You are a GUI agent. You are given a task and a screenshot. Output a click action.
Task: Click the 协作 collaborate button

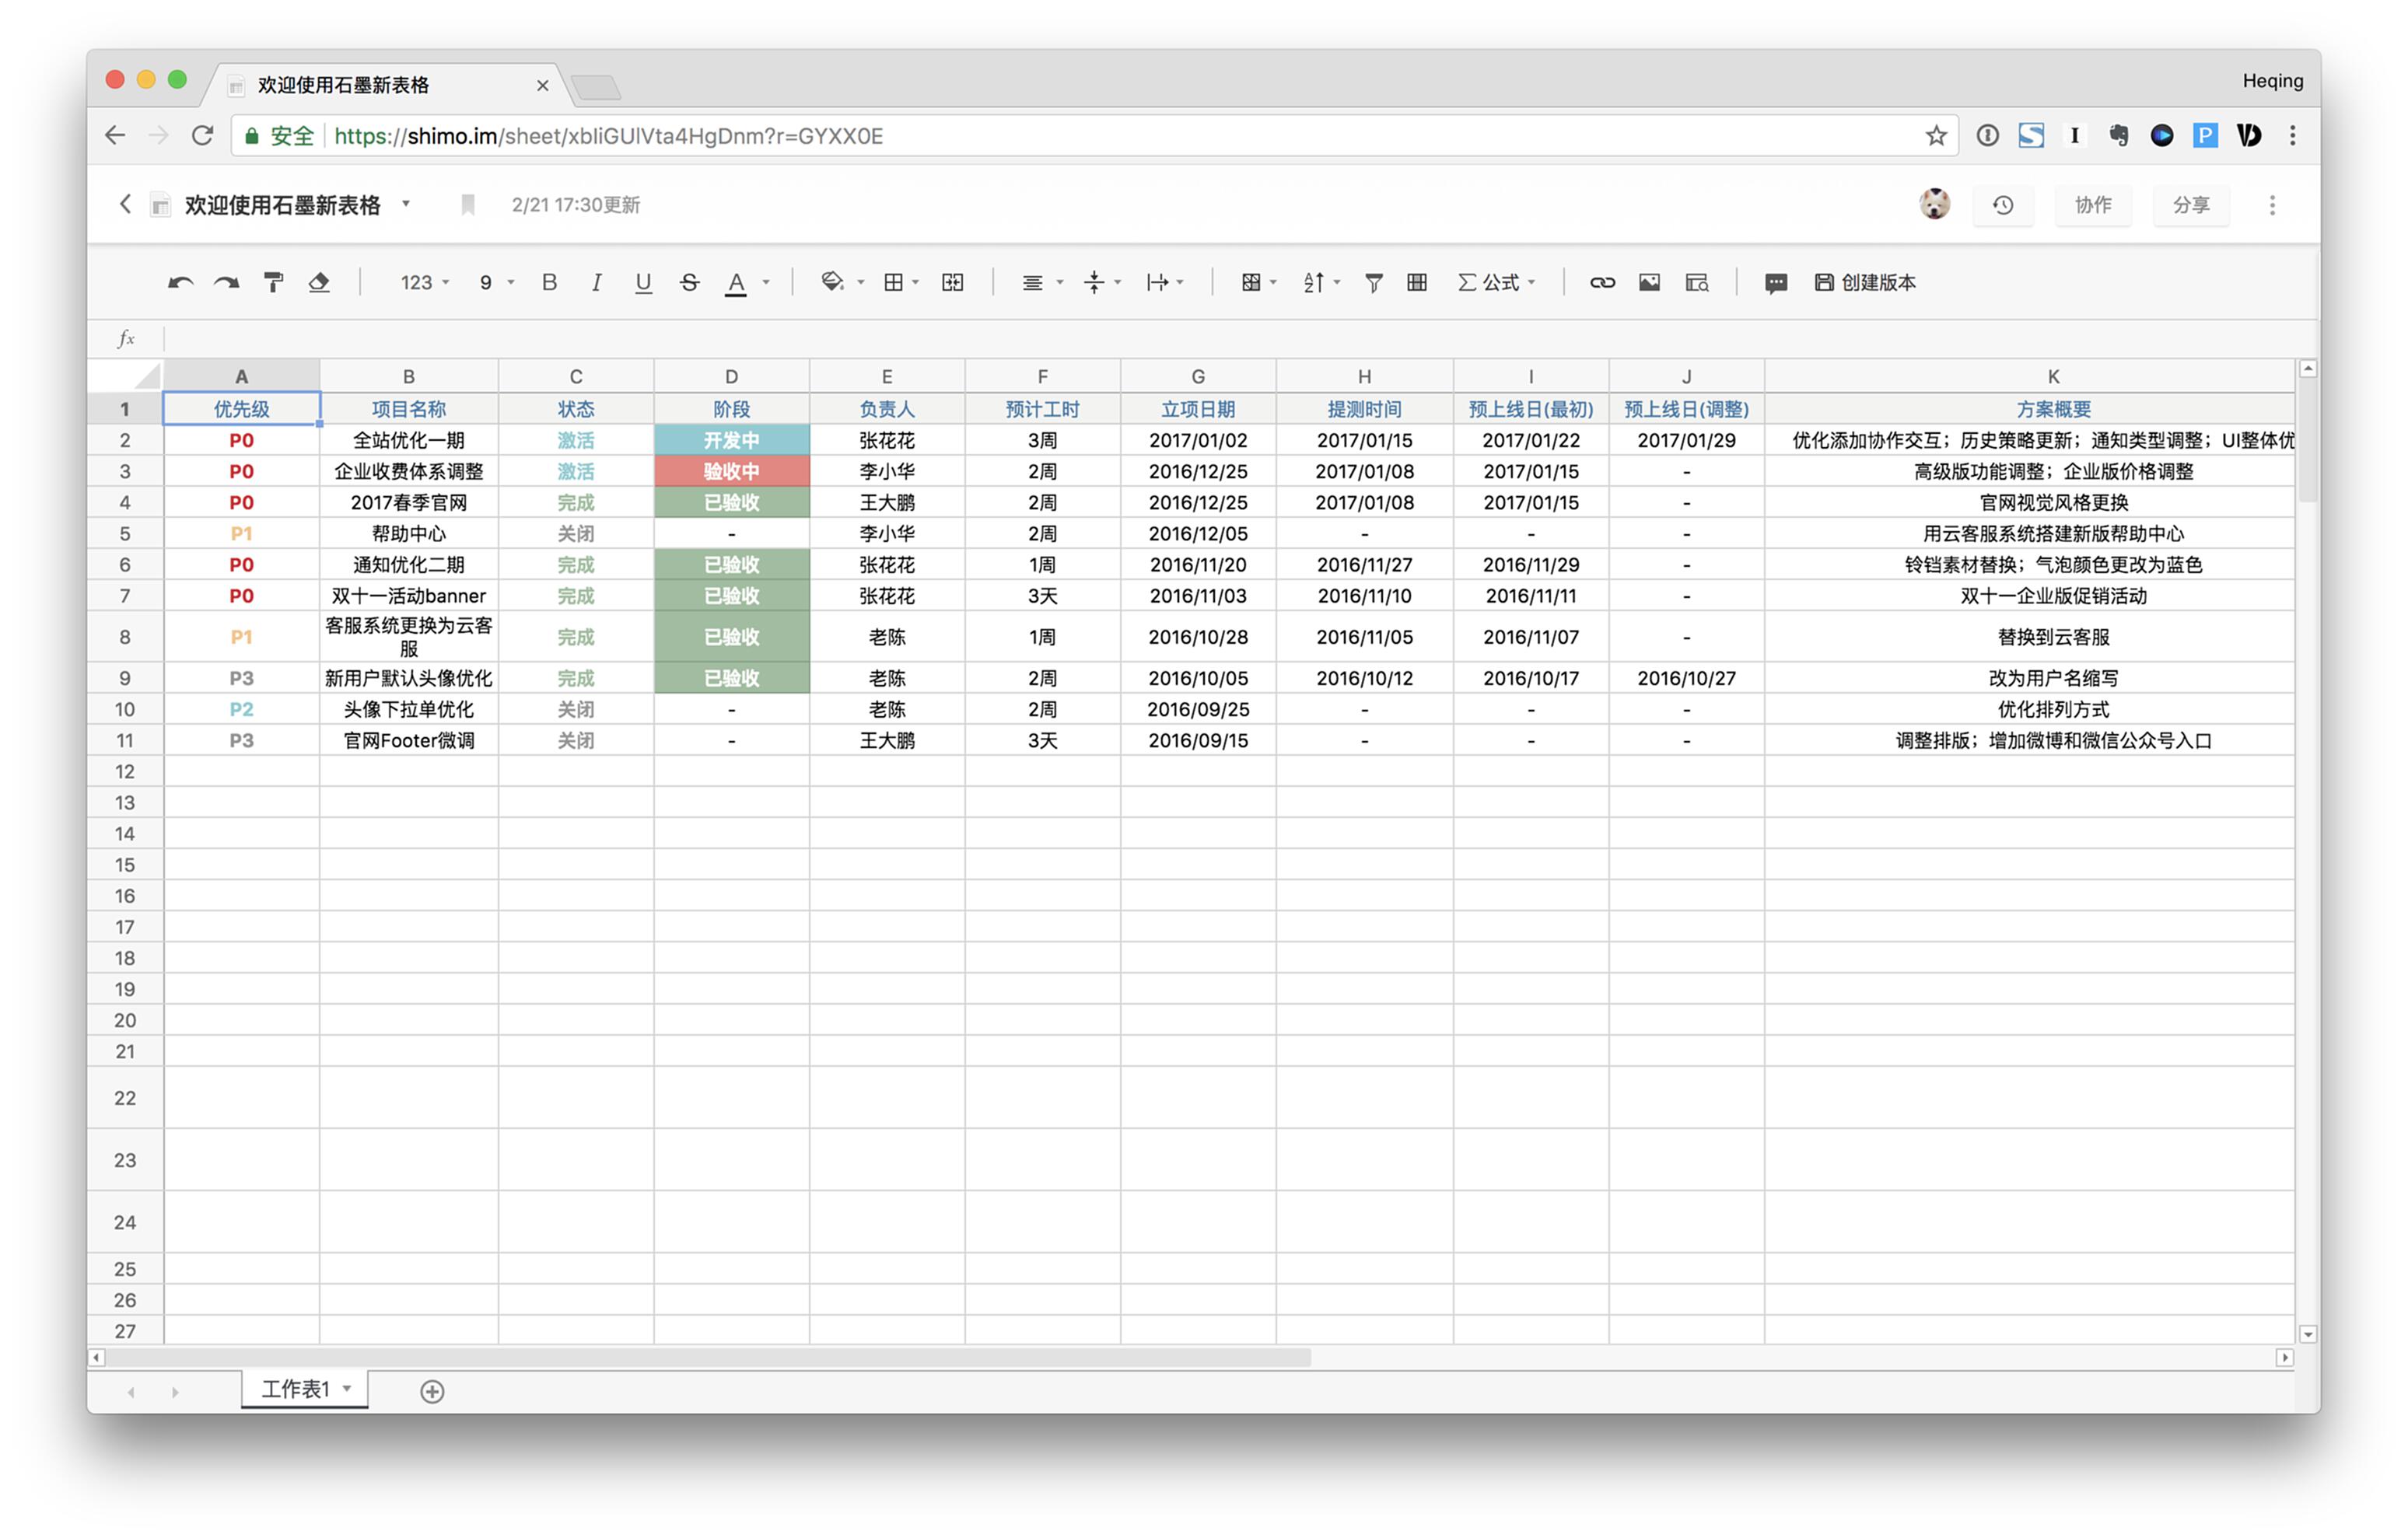pyautogui.click(x=2092, y=205)
